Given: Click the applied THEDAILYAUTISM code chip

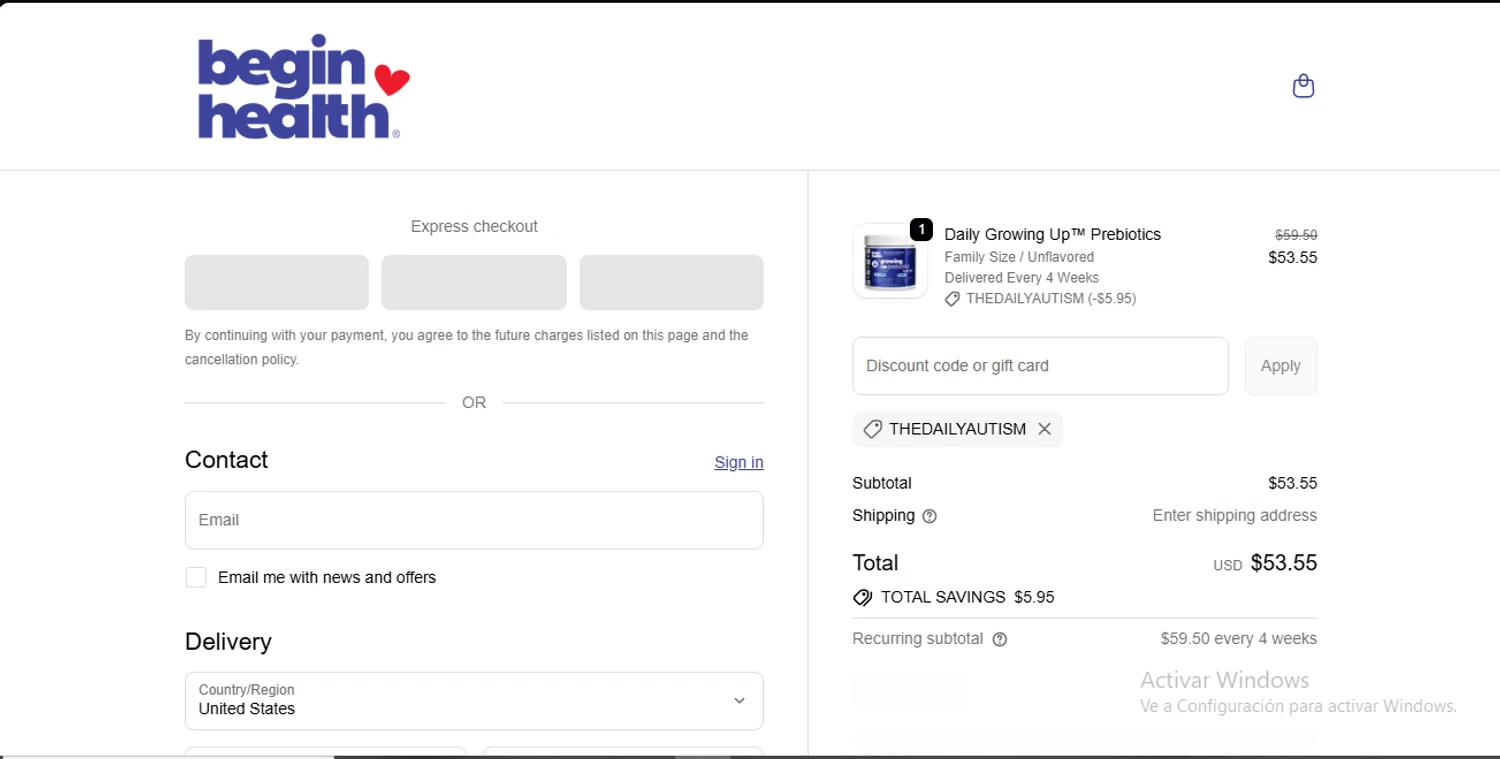Looking at the screenshot, I should click(957, 429).
